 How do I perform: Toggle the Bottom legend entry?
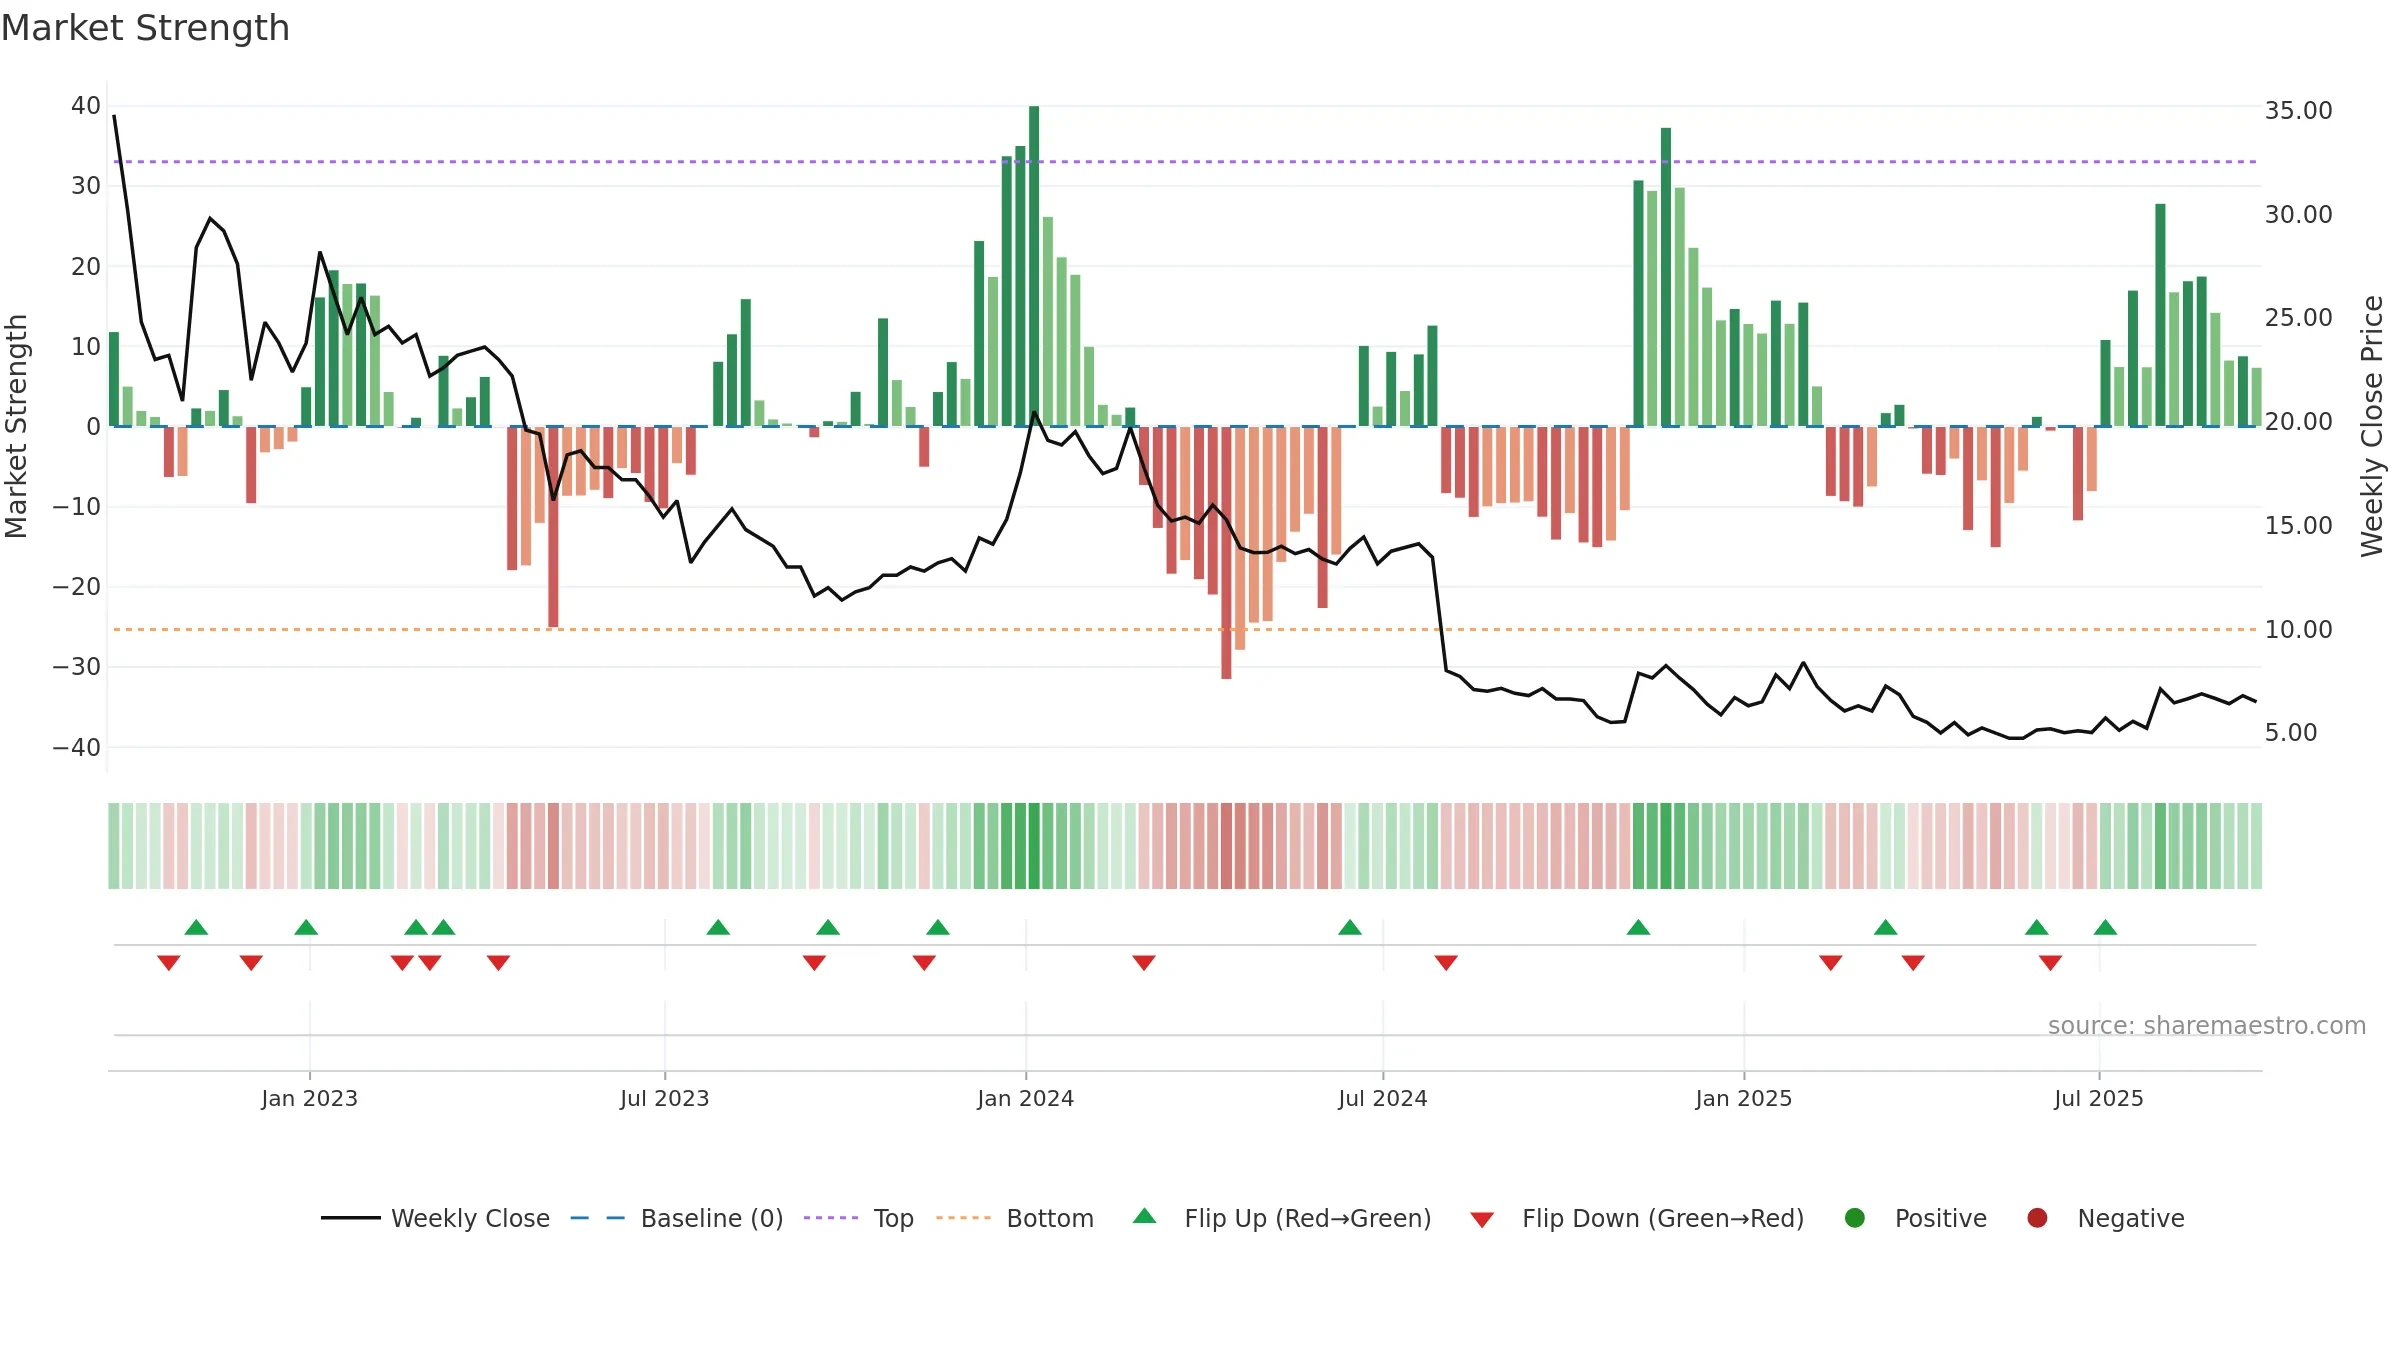click(1015, 1218)
